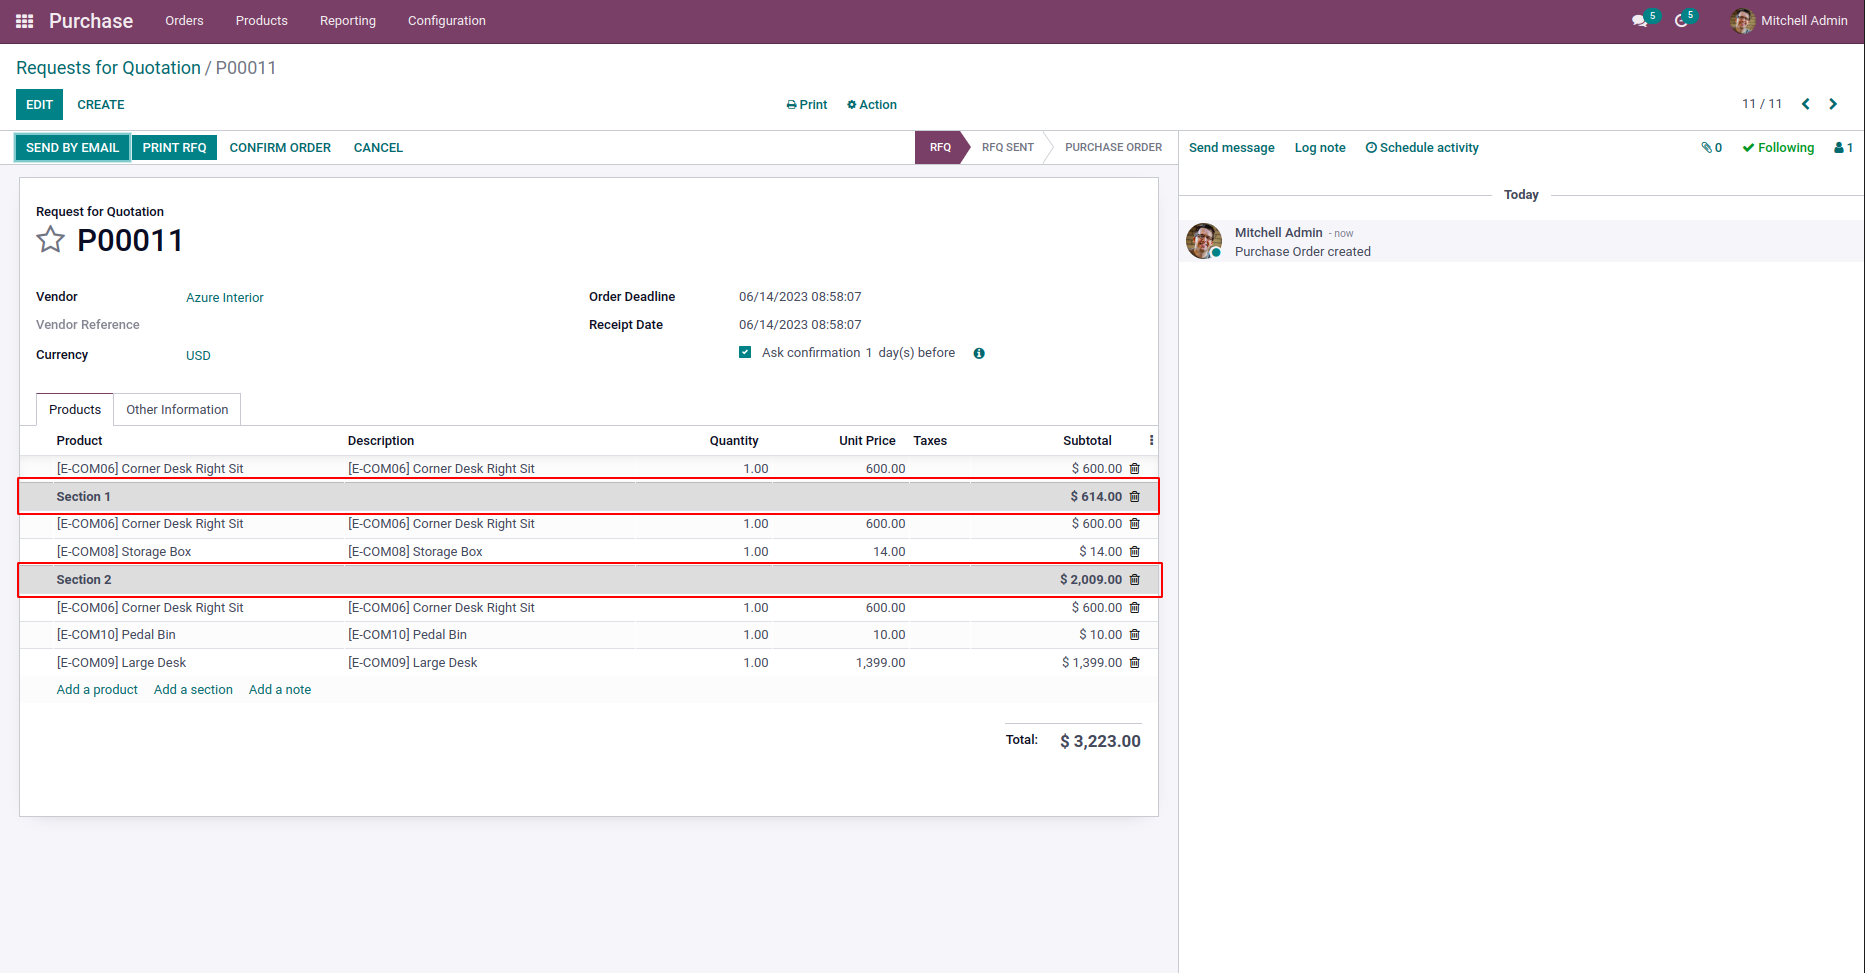Open the Reporting menu
This screenshot has width=1865, height=973.
click(x=348, y=21)
